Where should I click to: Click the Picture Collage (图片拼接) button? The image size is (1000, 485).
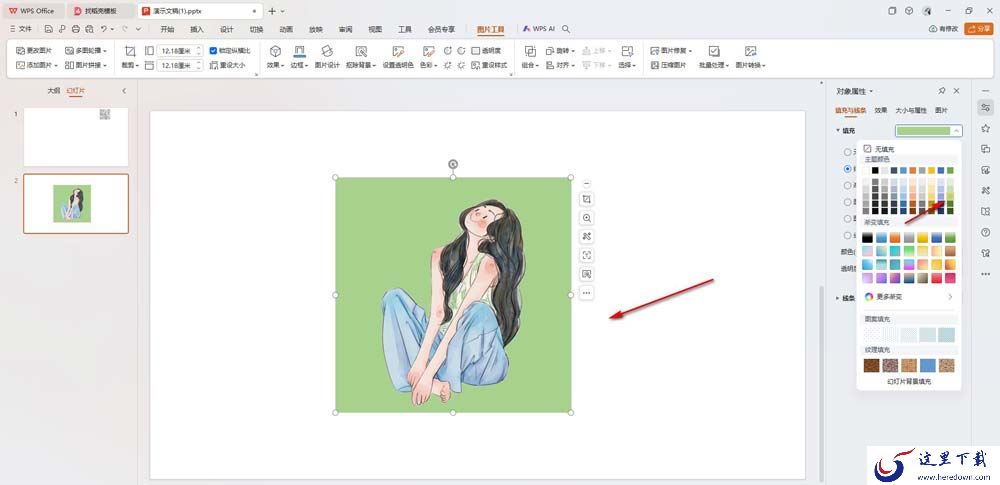(x=86, y=65)
